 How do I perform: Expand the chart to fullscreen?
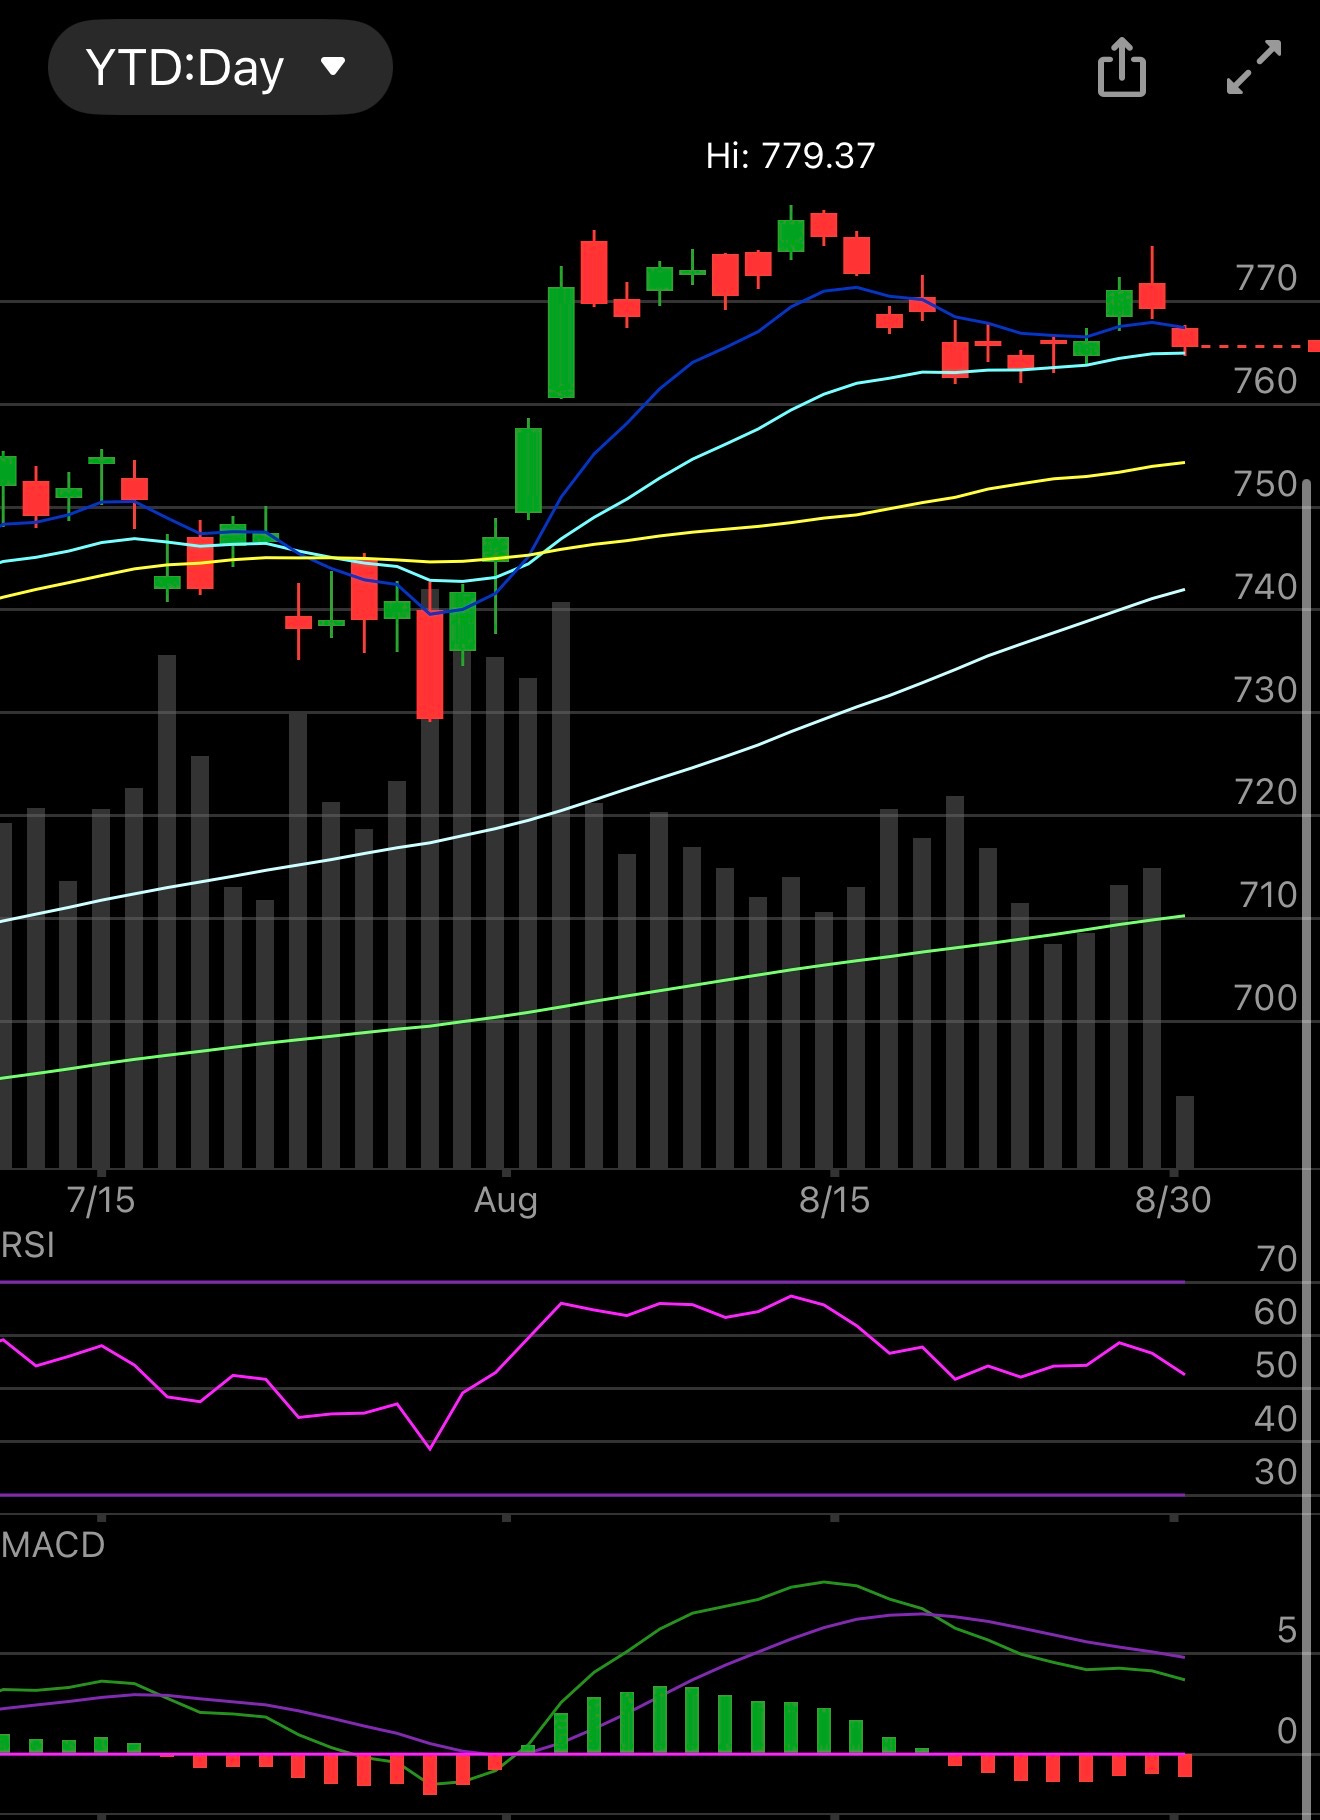point(1254,67)
